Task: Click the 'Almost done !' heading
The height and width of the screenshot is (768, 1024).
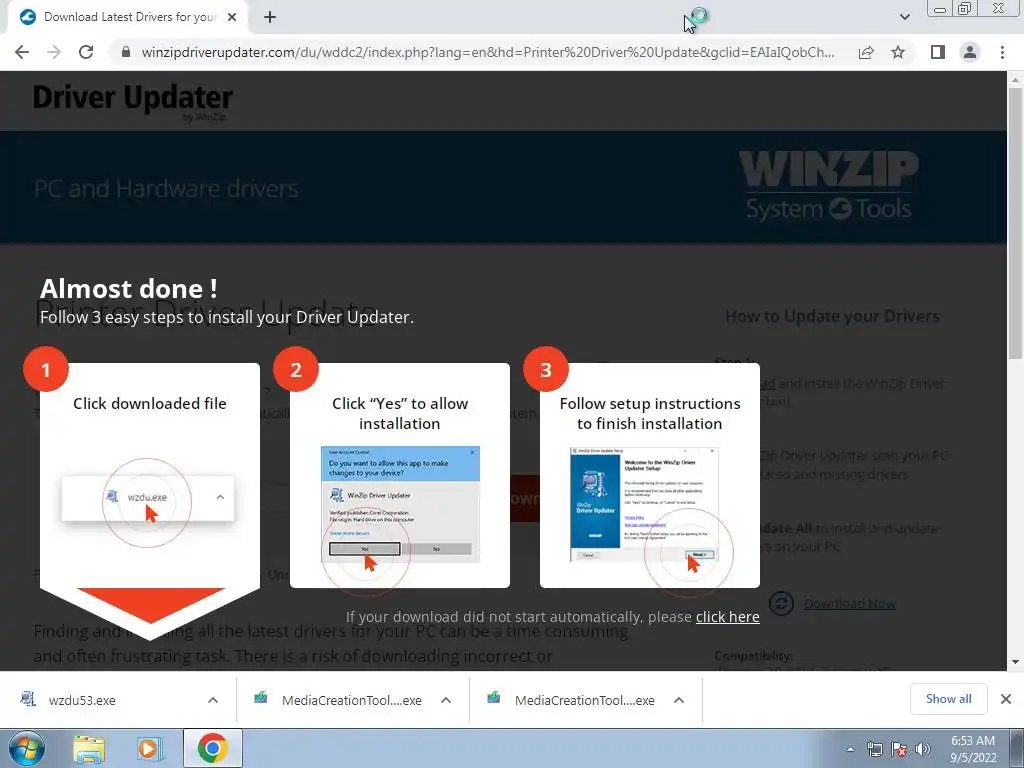Action: (x=129, y=289)
